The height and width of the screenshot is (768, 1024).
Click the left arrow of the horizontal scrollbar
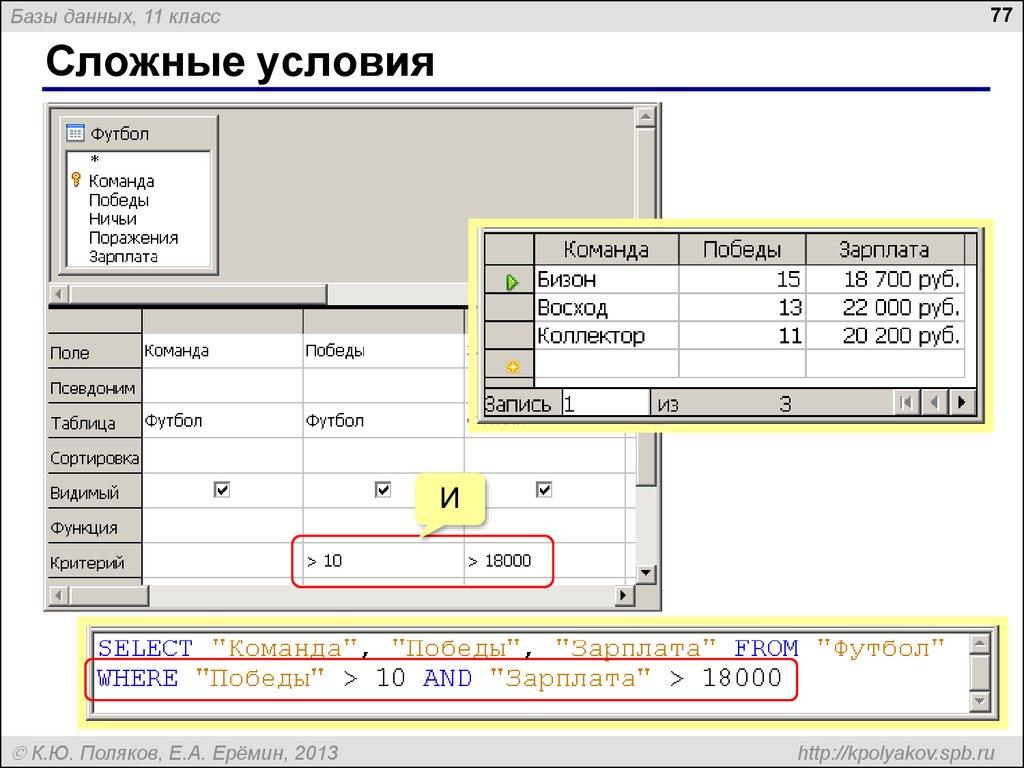(58, 292)
